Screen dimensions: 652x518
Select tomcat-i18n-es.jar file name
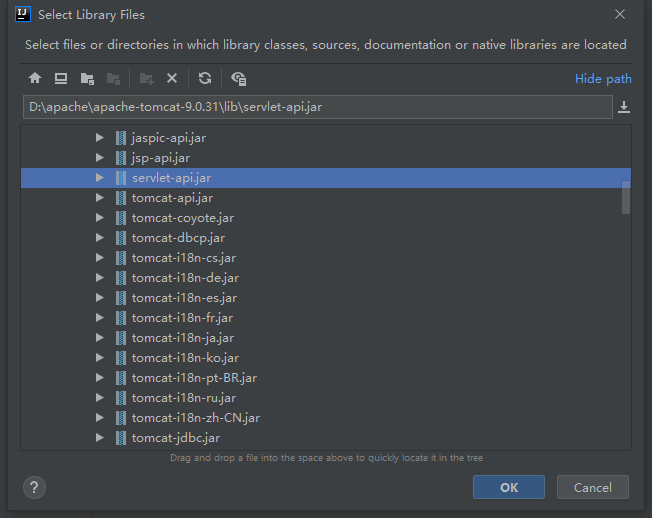(x=185, y=297)
